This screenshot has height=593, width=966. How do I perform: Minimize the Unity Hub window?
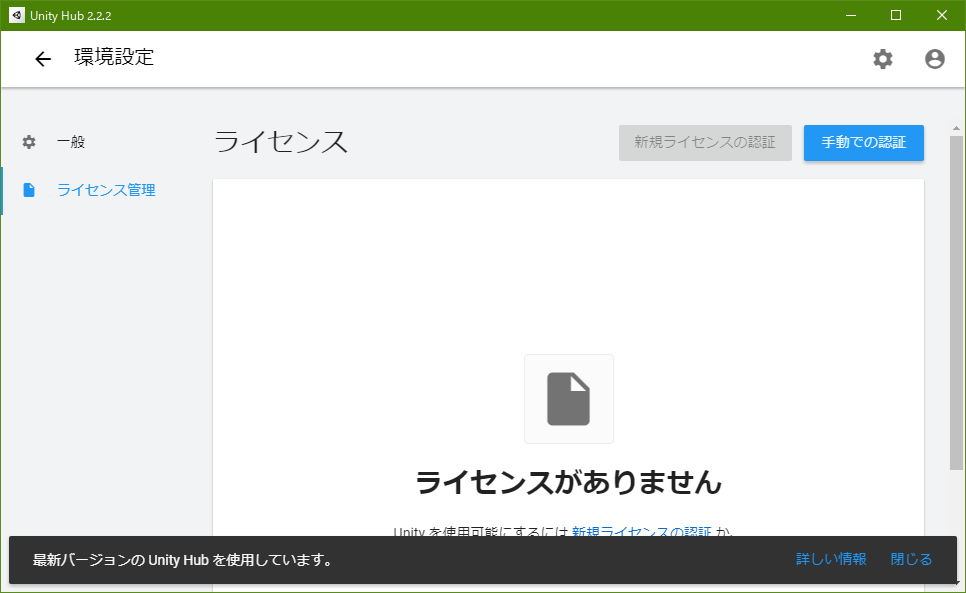coord(851,15)
